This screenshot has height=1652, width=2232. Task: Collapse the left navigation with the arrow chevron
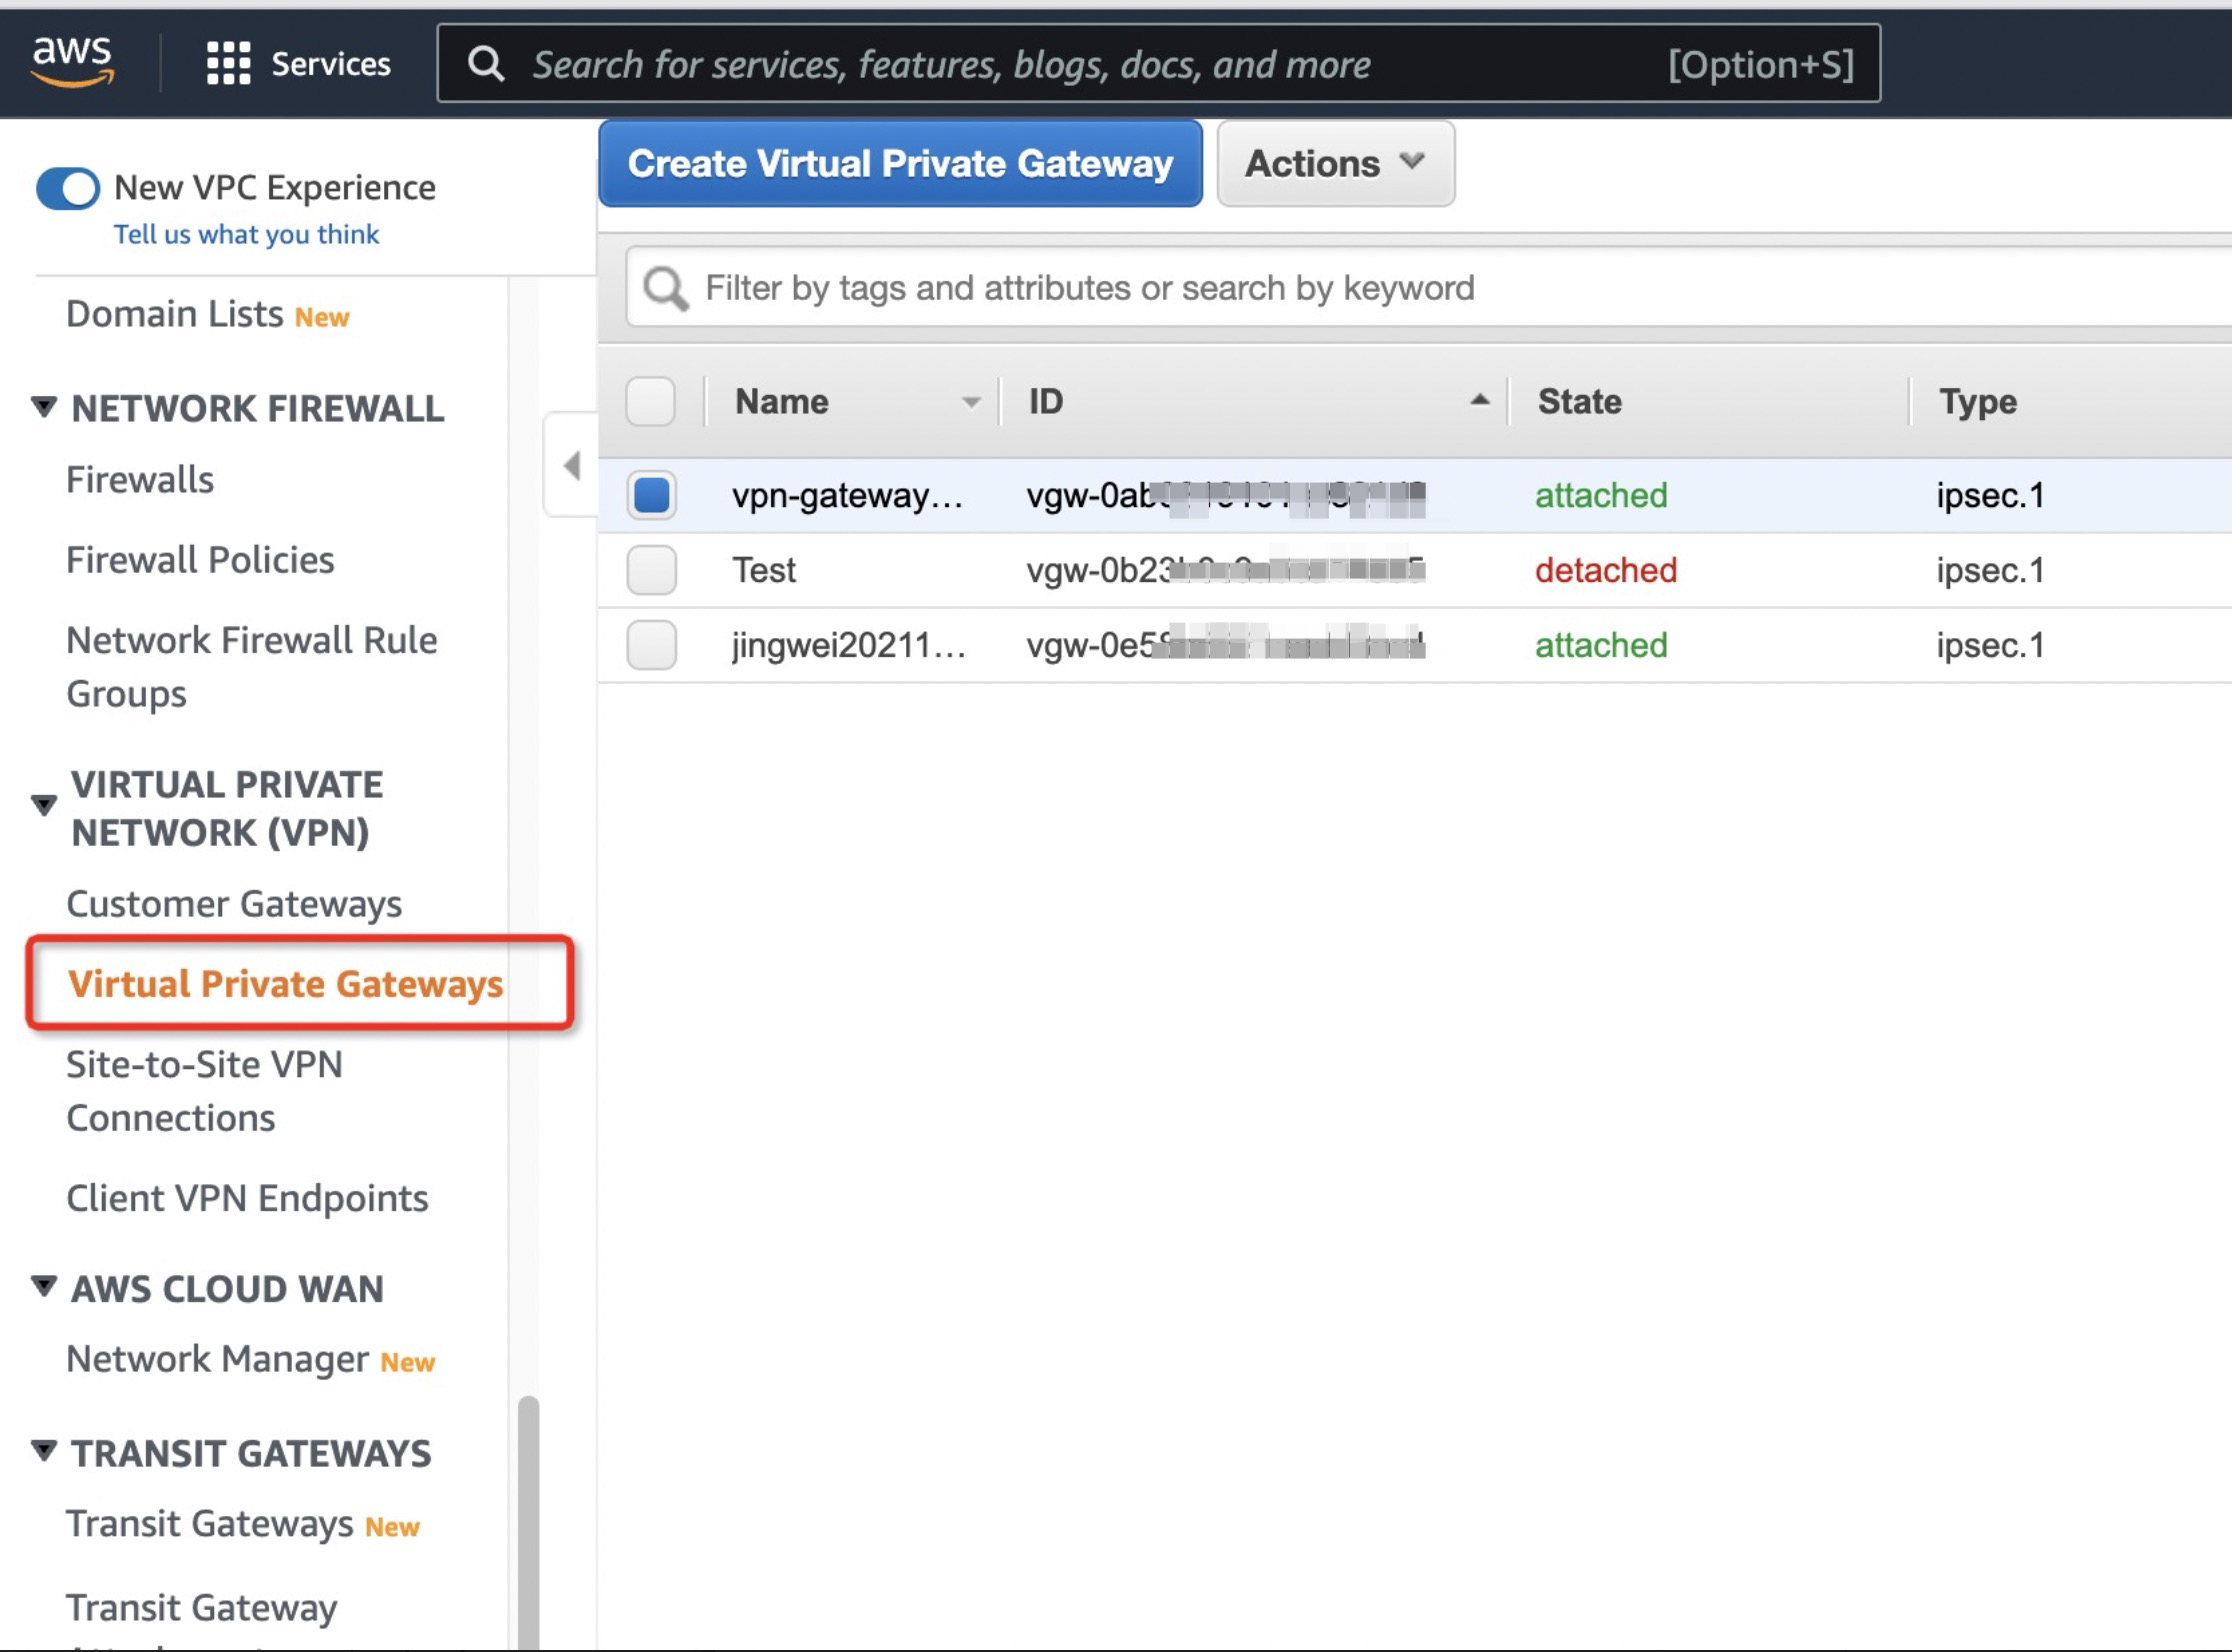[x=571, y=464]
